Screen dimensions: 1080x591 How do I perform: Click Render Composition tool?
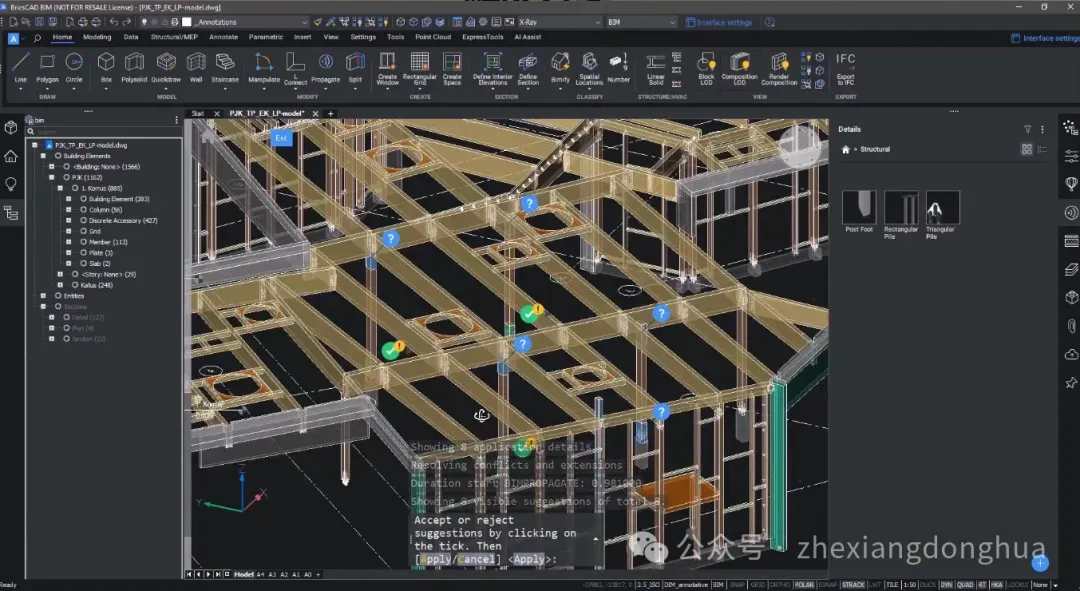778,69
